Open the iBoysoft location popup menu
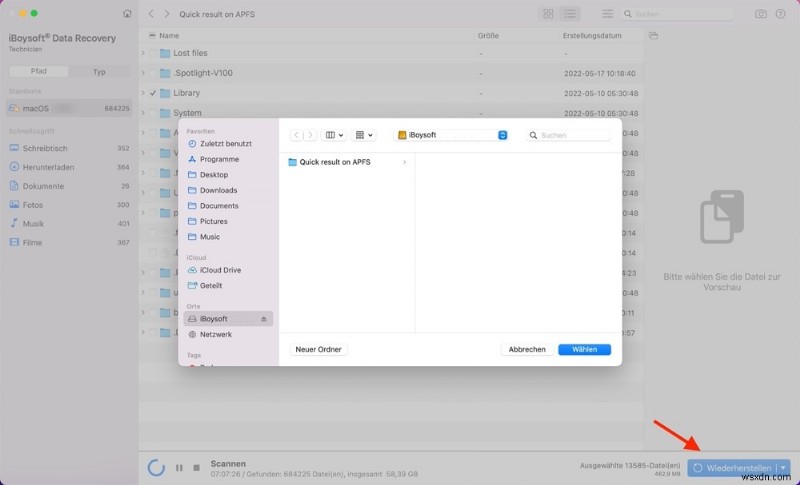 (x=452, y=135)
